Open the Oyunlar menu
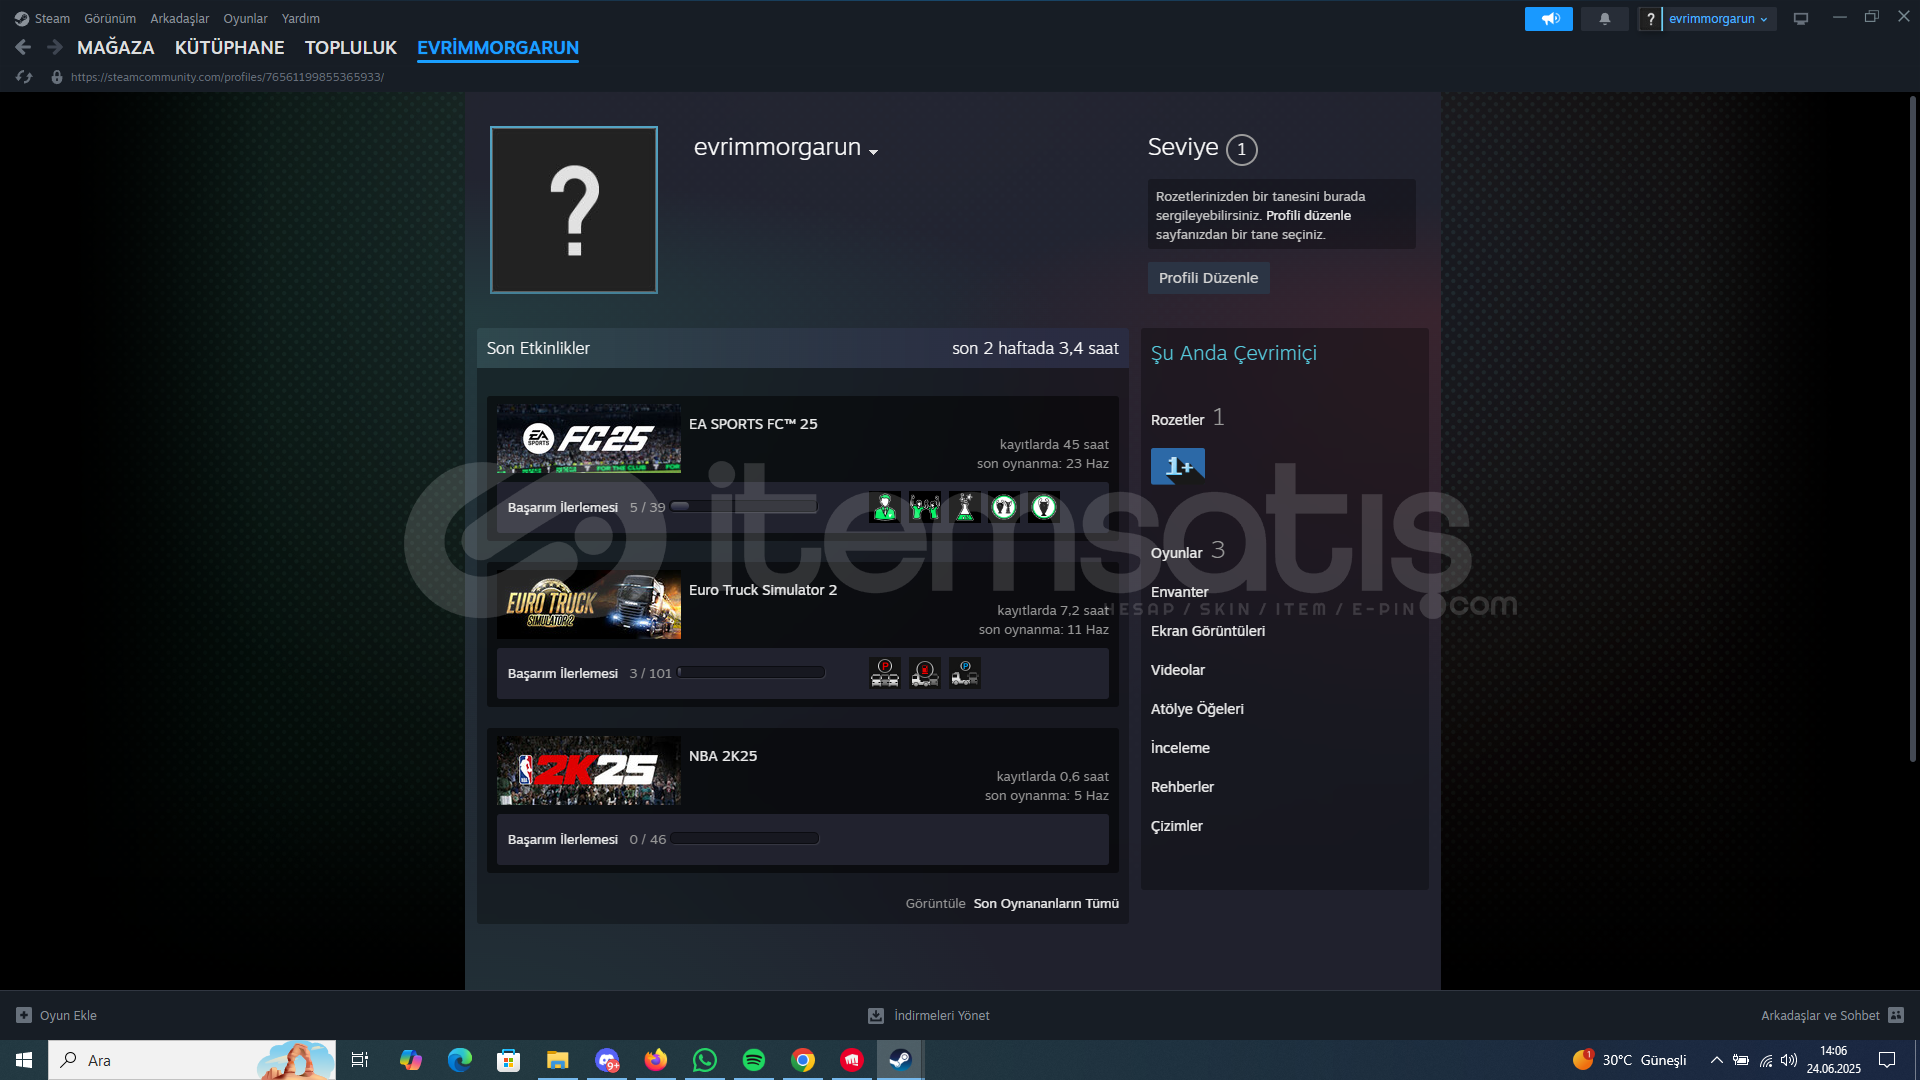The width and height of the screenshot is (1920, 1080). 245,18
